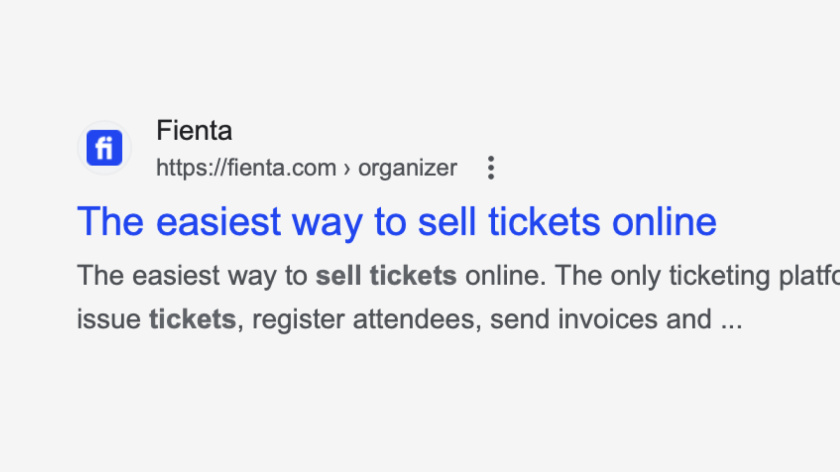Click the trailing ellipsis in snippet
This screenshot has width=840, height=472.
pos(730,322)
